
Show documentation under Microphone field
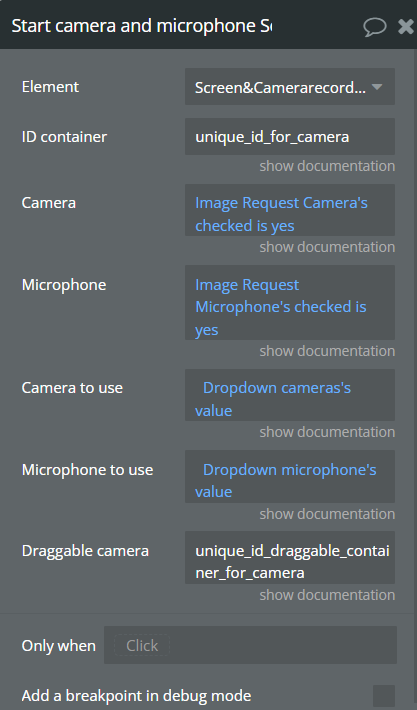point(327,351)
